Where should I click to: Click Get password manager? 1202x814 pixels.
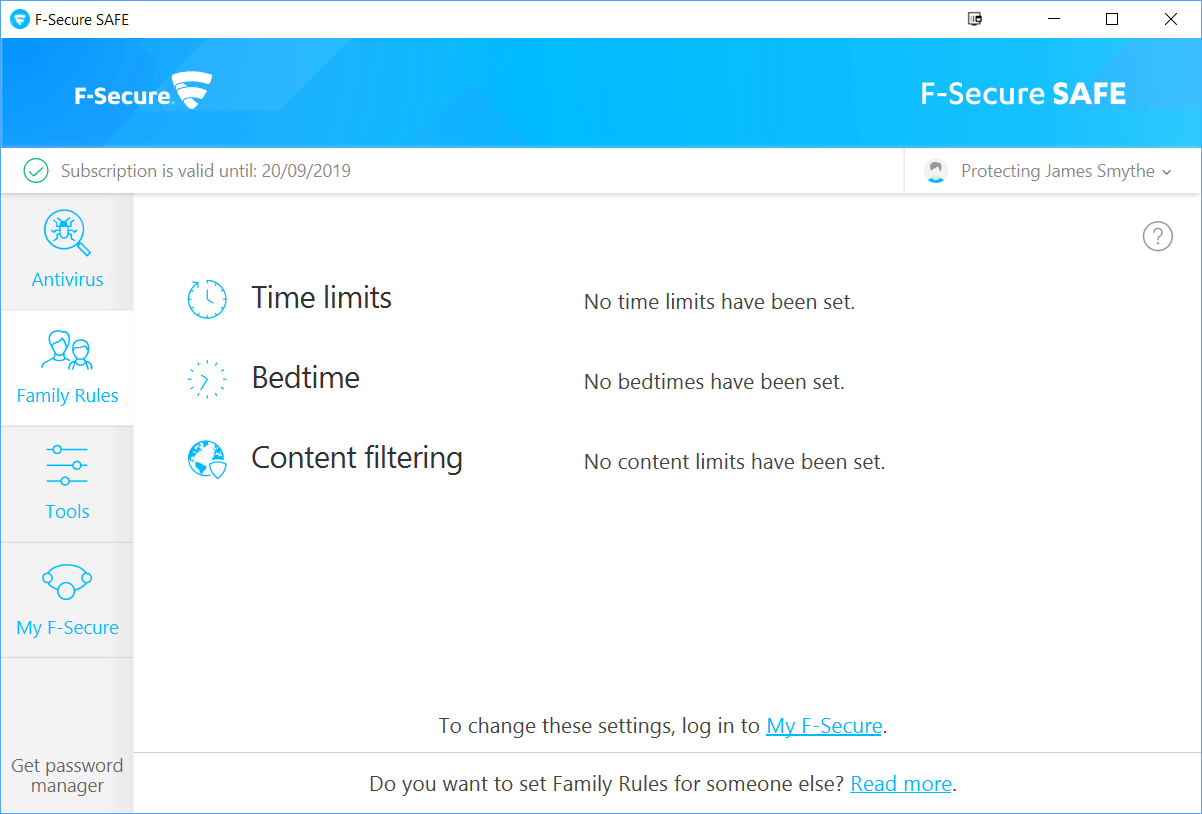pyautogui.click(x=67, y=775)
